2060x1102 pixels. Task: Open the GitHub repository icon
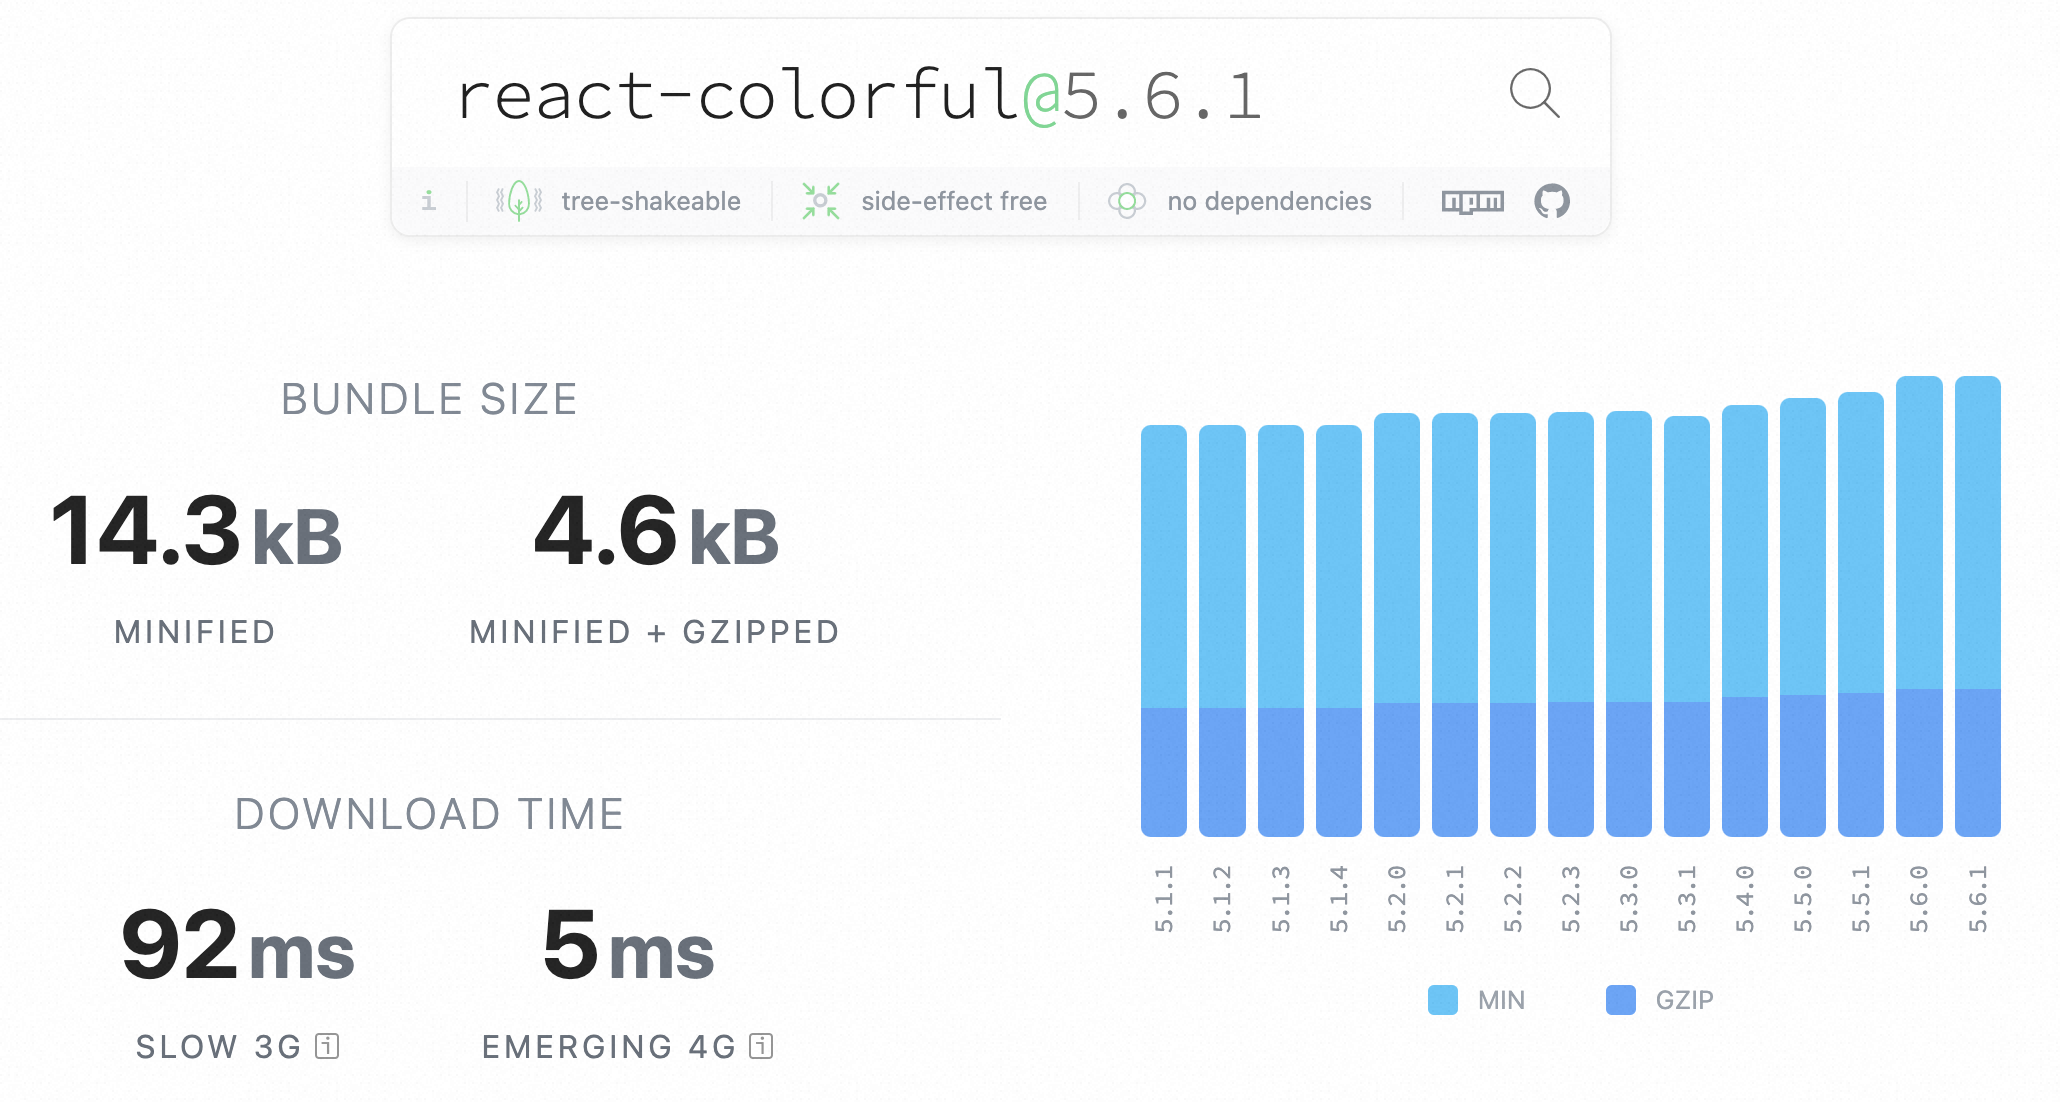[x=1551, y=202]
